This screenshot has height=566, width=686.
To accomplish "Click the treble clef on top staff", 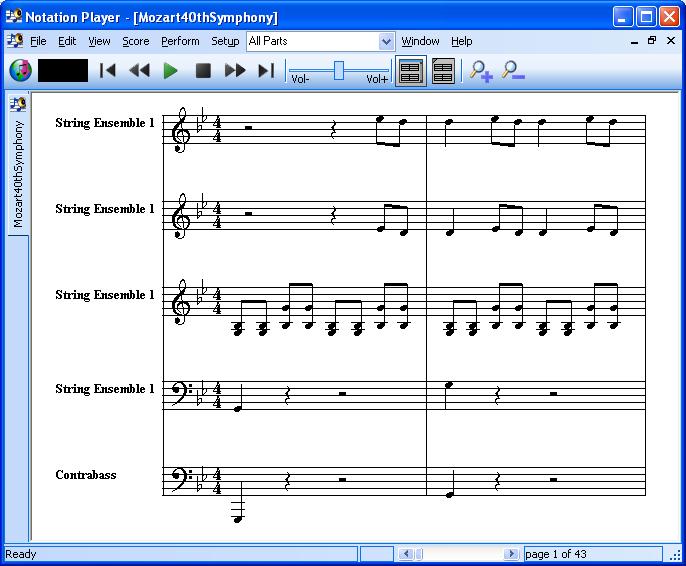I will pyautogui.click(x=180, y=130).
